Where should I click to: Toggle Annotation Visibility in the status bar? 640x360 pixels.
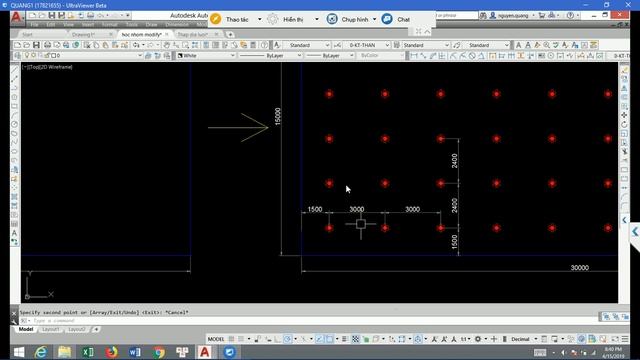(x=434, y=339)
